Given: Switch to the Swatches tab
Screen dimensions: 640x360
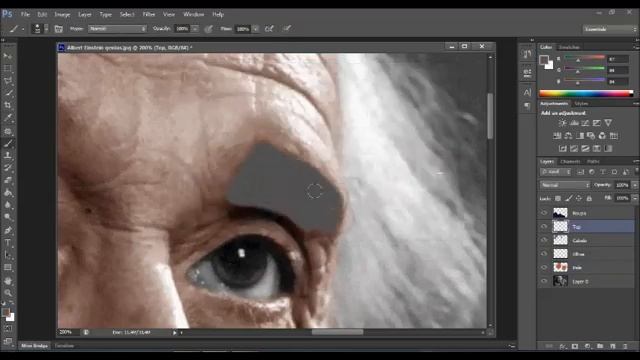Looking at the screenshot, I should point(569,47).
